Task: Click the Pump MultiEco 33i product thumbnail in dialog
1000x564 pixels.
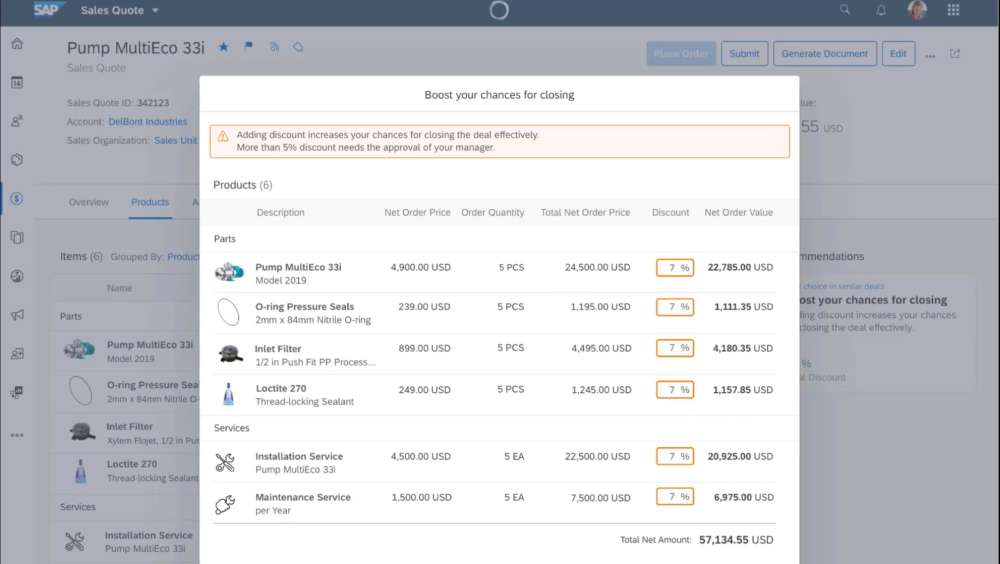Action: pyautogui.click(x=229, y=272)
